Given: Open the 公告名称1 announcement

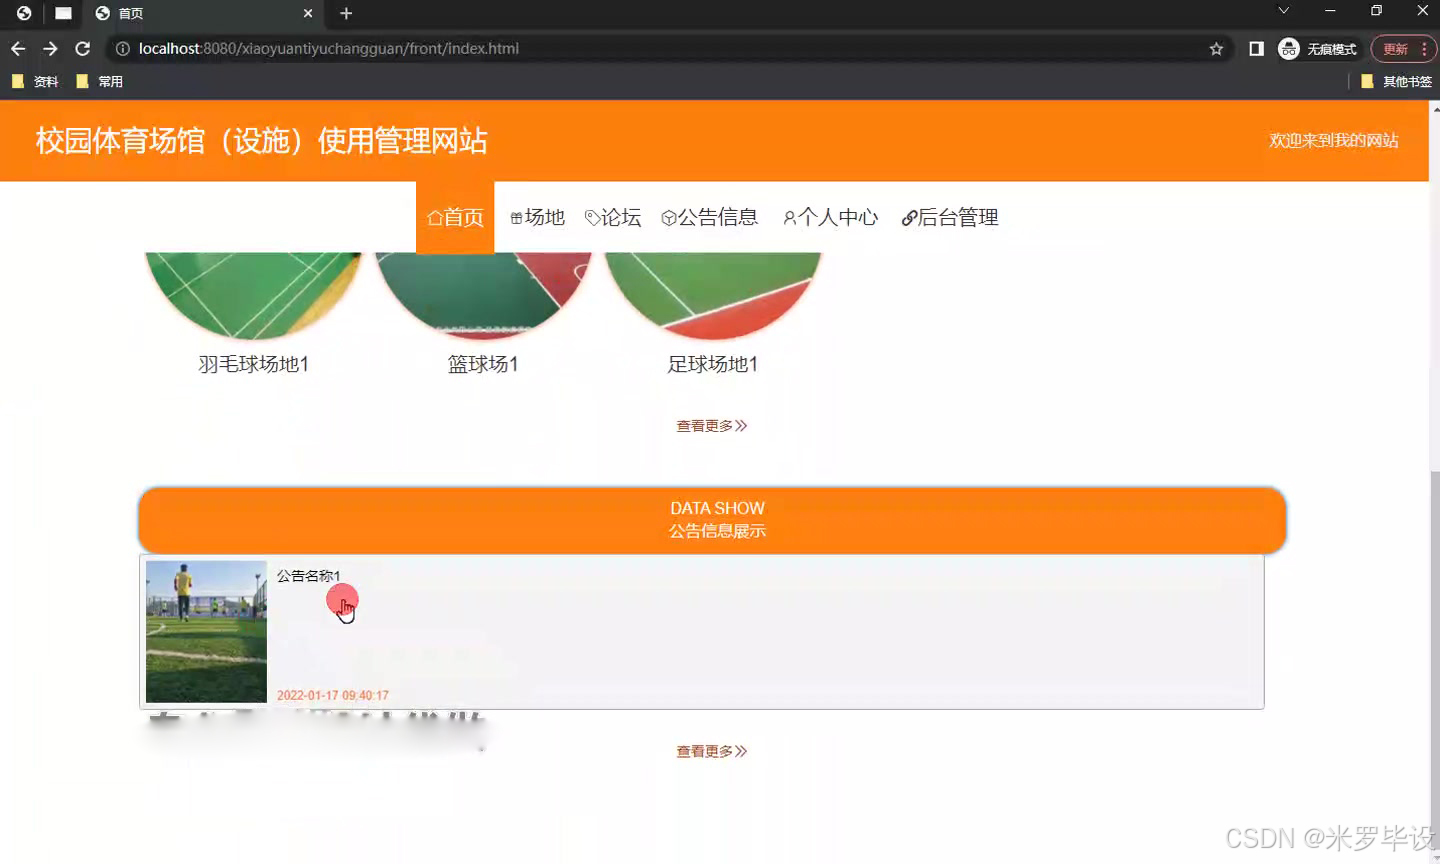Looking at the screenshot, I should (x=308, y=575).
